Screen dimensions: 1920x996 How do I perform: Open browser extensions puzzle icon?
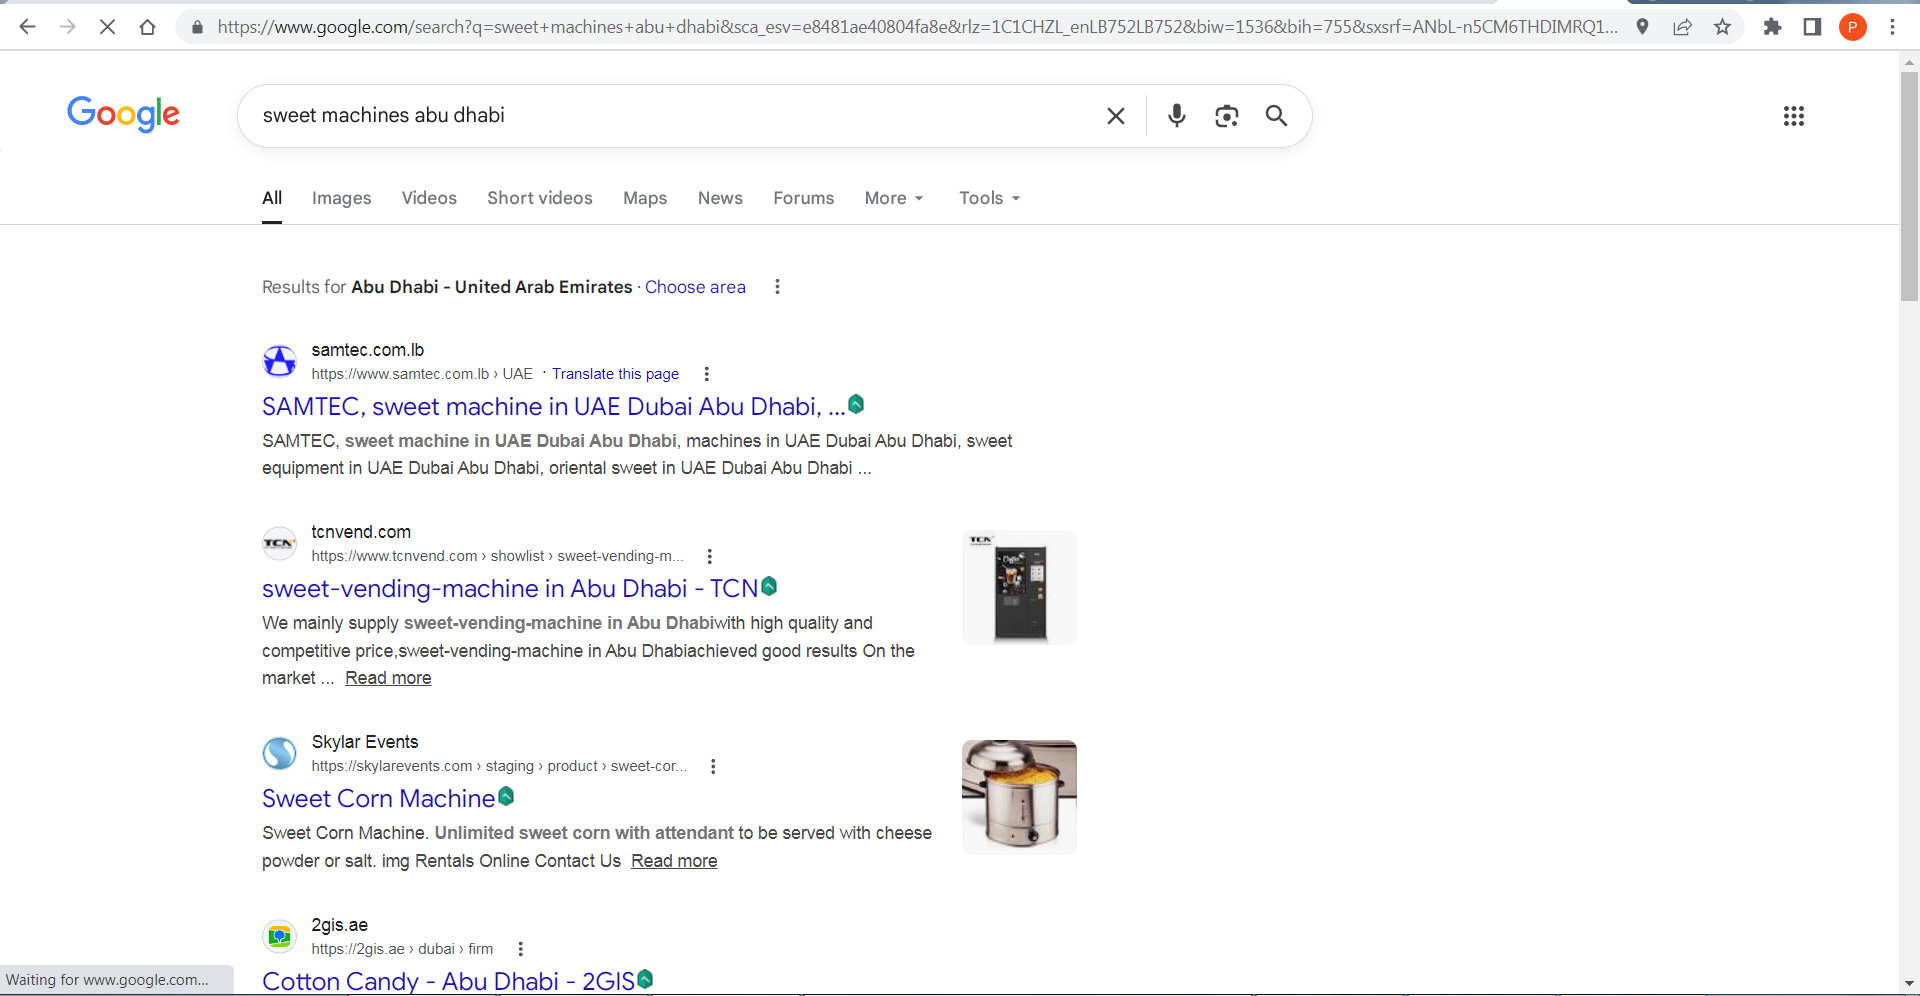coord(1772,27)
